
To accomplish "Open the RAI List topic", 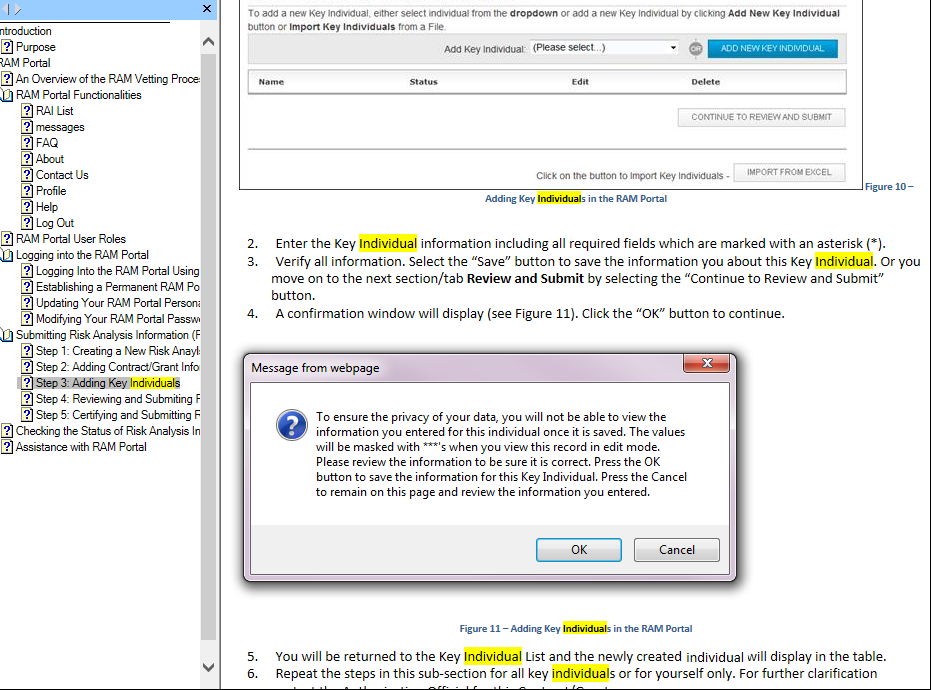I will (54, 111).
